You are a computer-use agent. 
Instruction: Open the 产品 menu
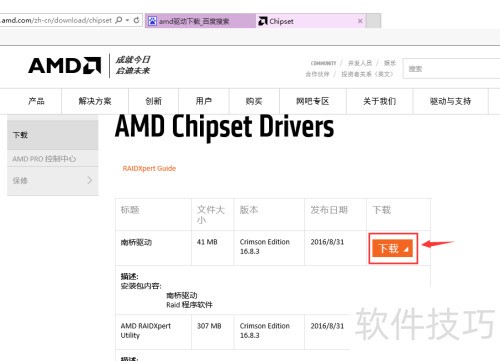pyautogui.click(x=36, y=101)
